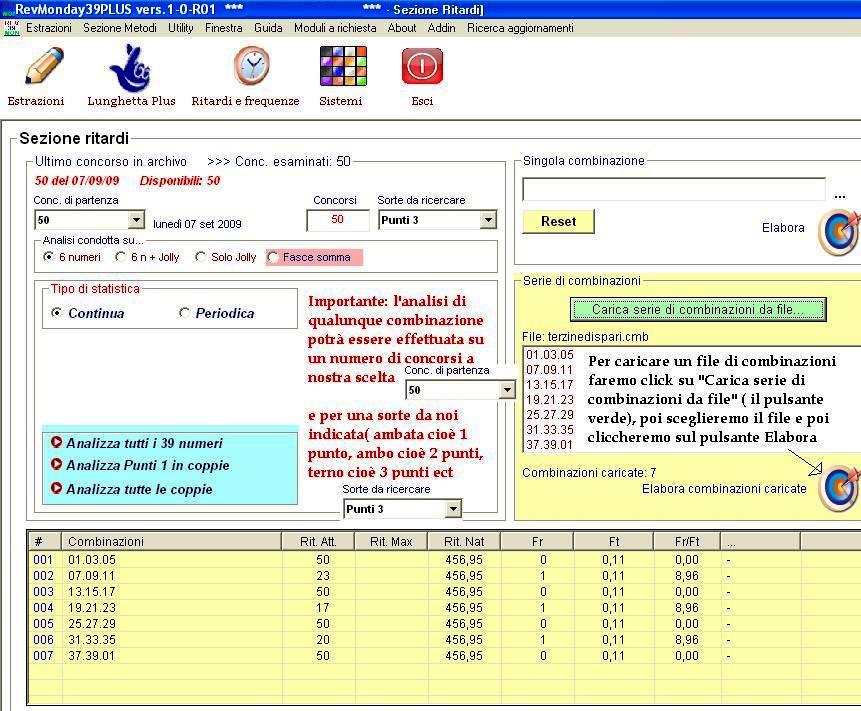Open the Addin menu
The width and height of the screenshot is (861, 711).
441,28
